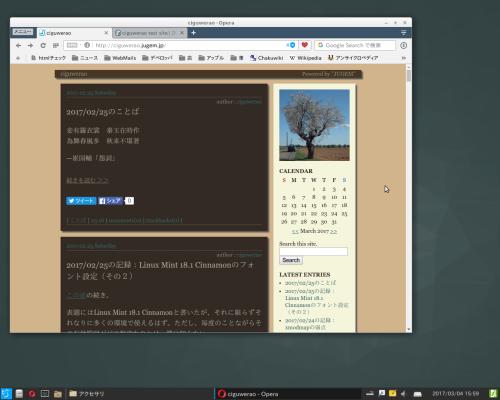The width and height of the screenshot is (500, 400).
Task: Click the site info icon in address bar
Action: [87, 45]
